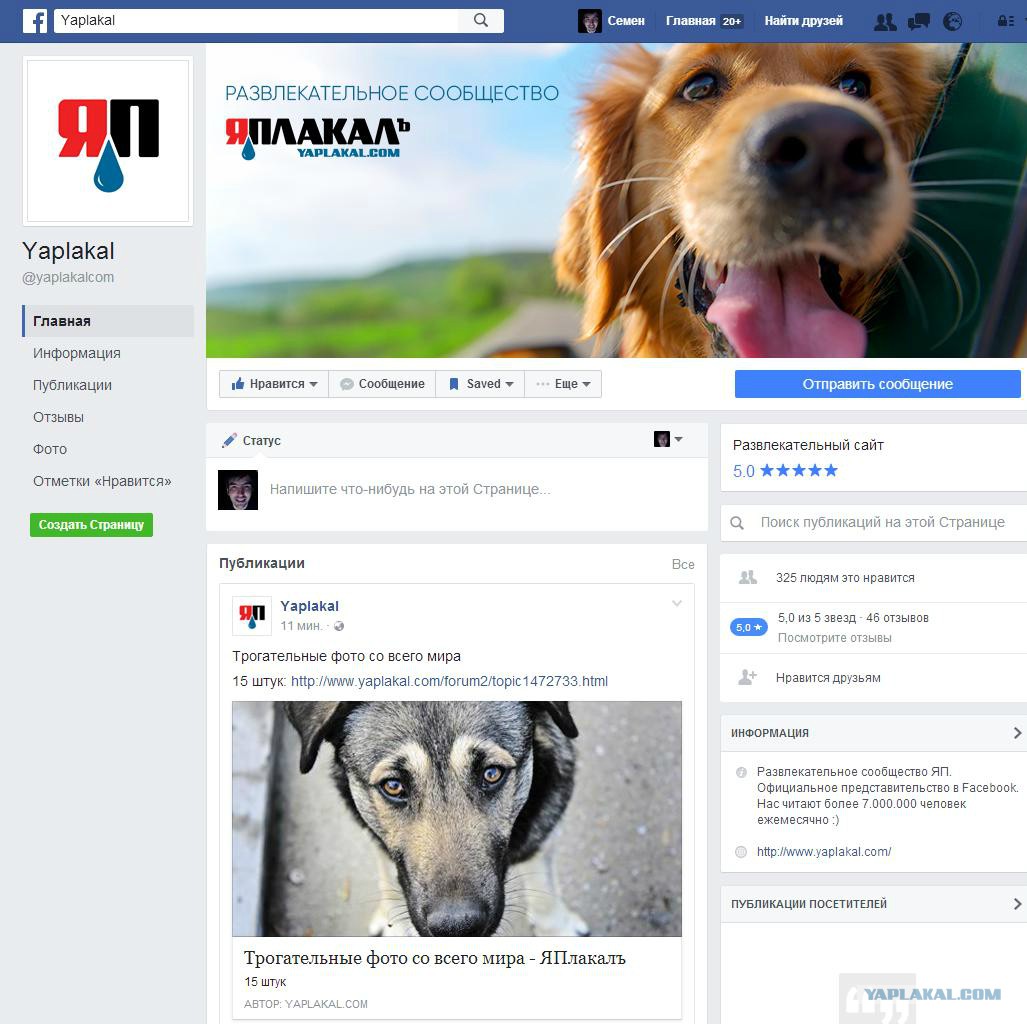
Task: Open Еще more options dropdown
Action: [563, 384]
